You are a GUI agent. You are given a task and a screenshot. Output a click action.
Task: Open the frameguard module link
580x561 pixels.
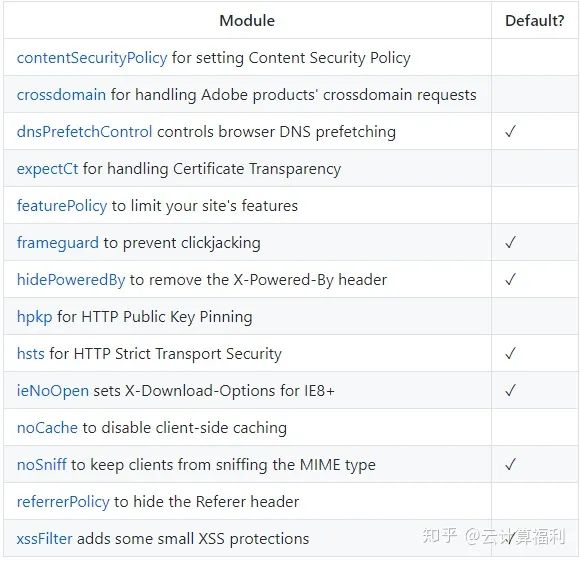click(58, 243)
